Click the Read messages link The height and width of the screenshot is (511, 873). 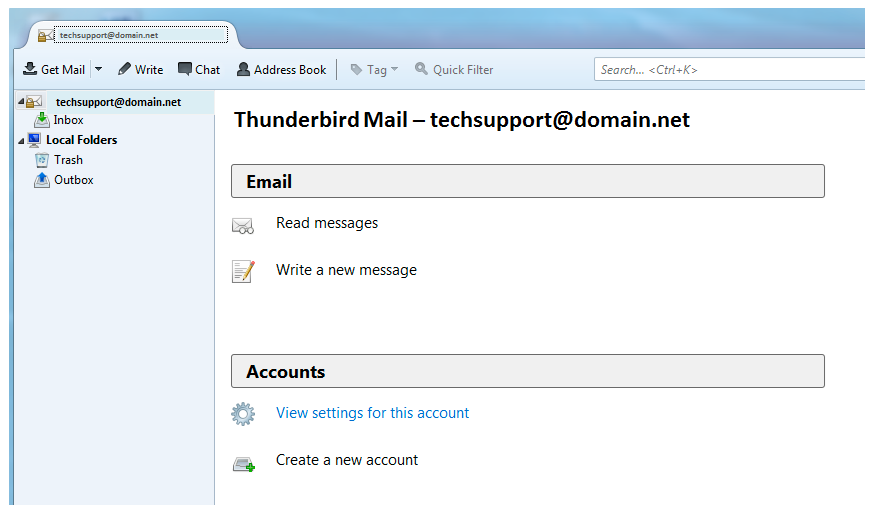click(327, 223)
